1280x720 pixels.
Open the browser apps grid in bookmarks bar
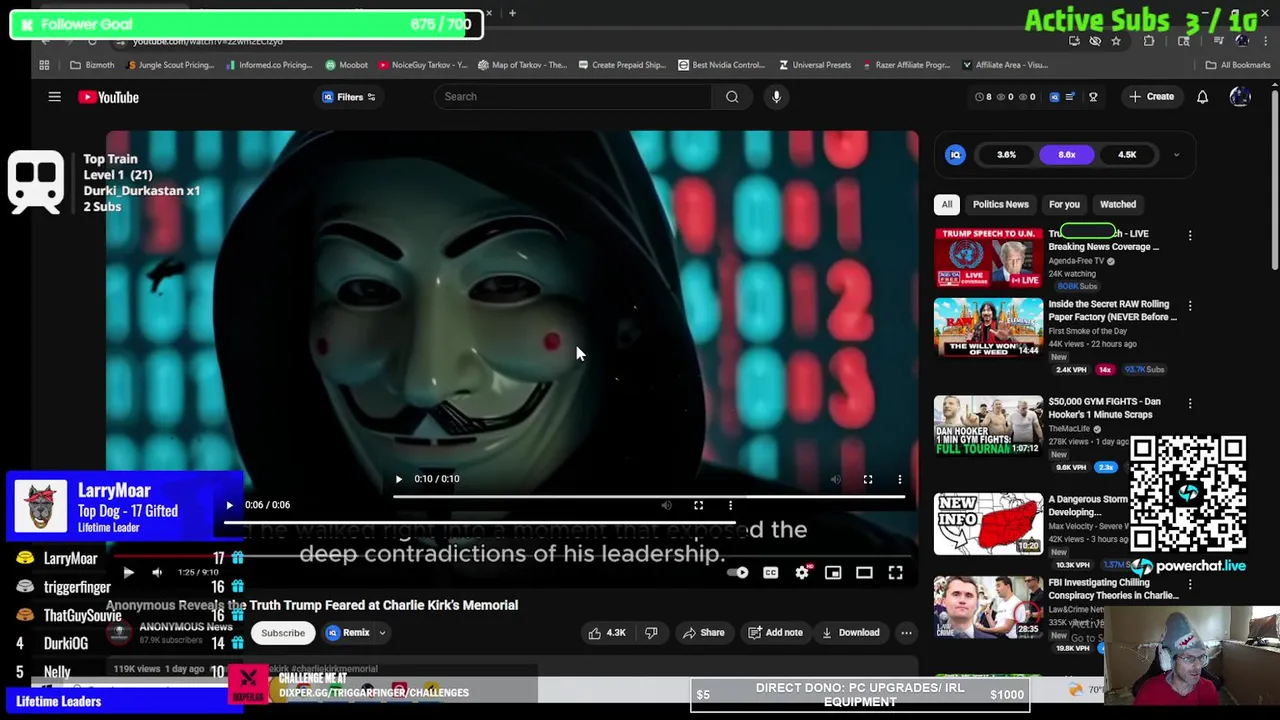(44, 65)
